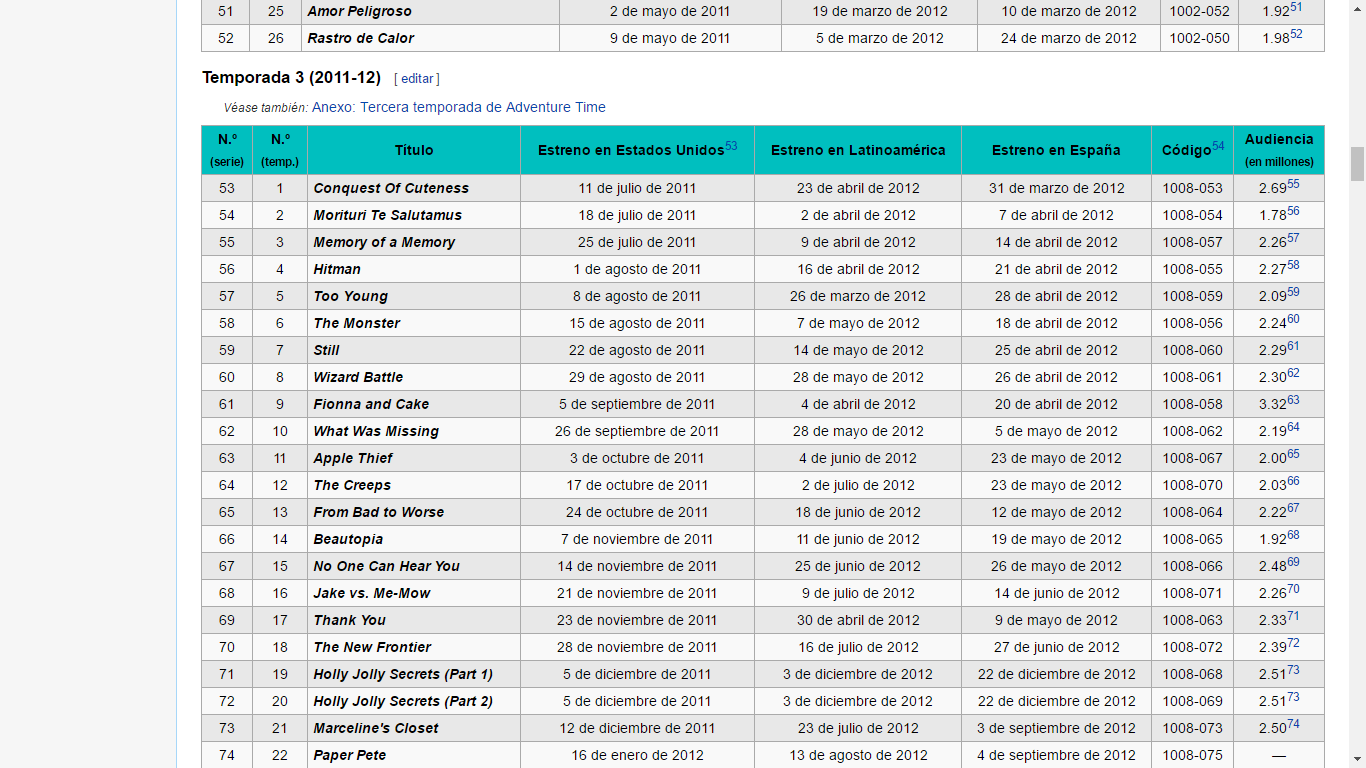Open 'Anexo: Tercera temporada de Adventure Time' link
The image size is (1366, 768).
coord(459,107)
